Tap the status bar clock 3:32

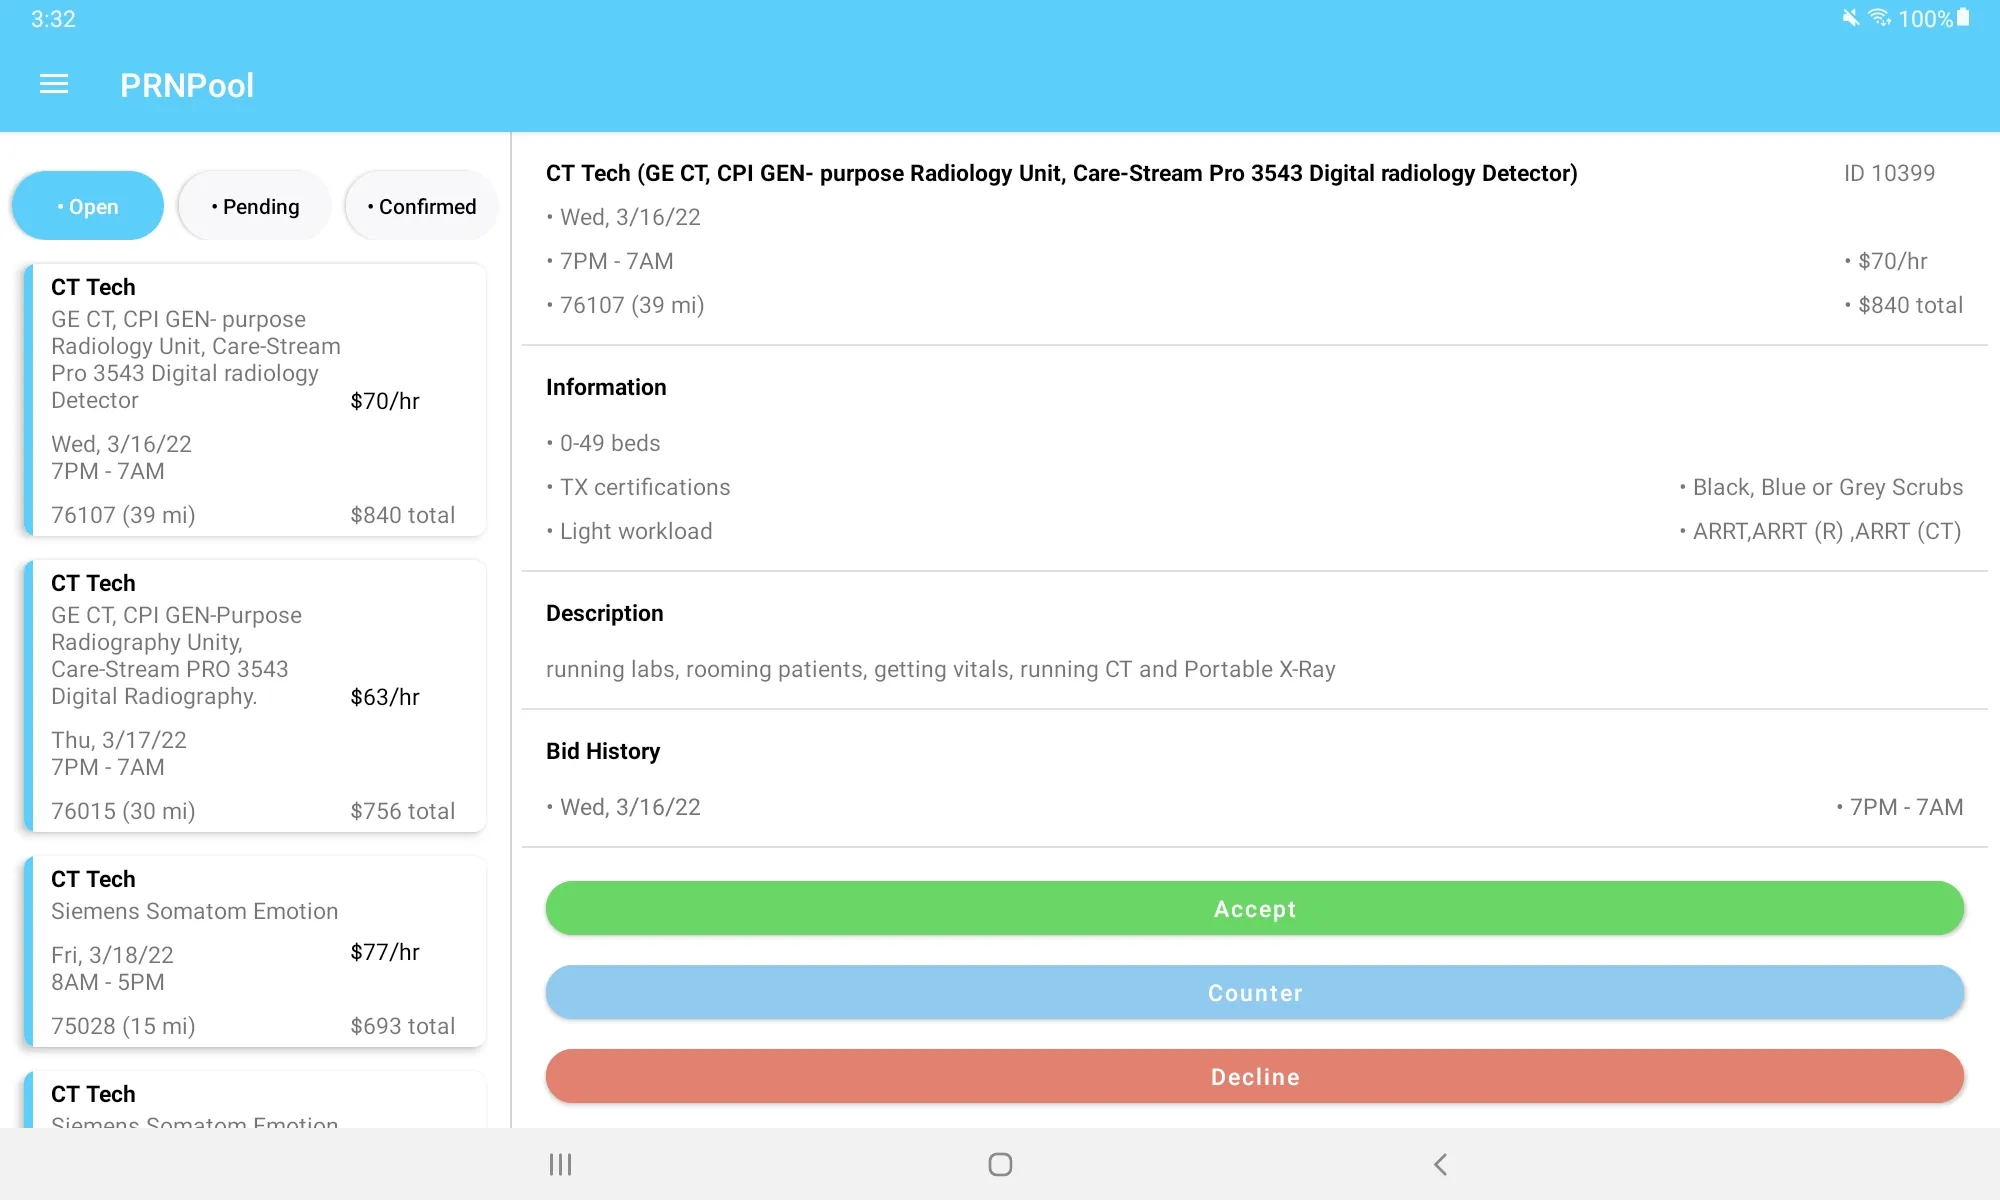53,19
